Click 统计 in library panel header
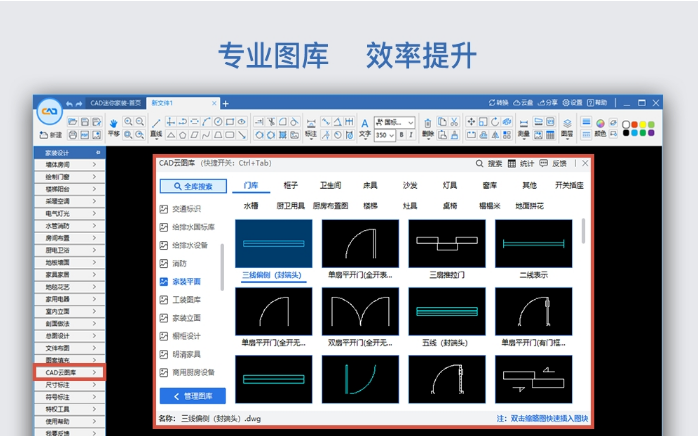The height and width of the screenshot is (436, 699). (x=521, y=164)
